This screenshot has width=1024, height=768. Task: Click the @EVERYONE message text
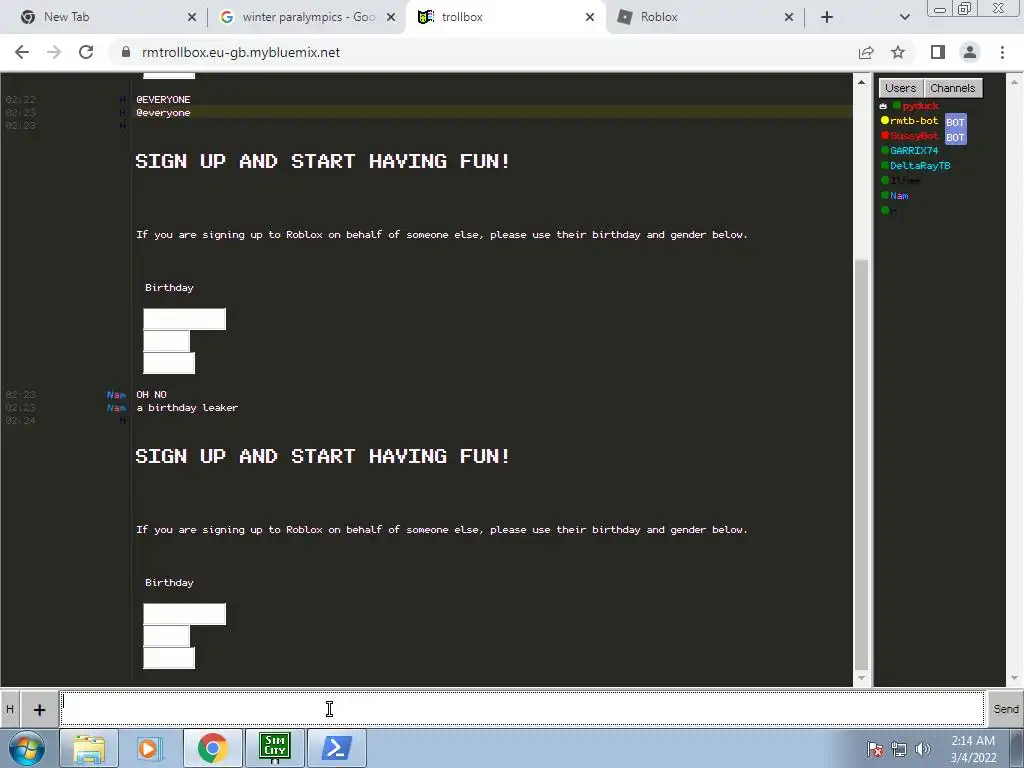tap(163, 99)
